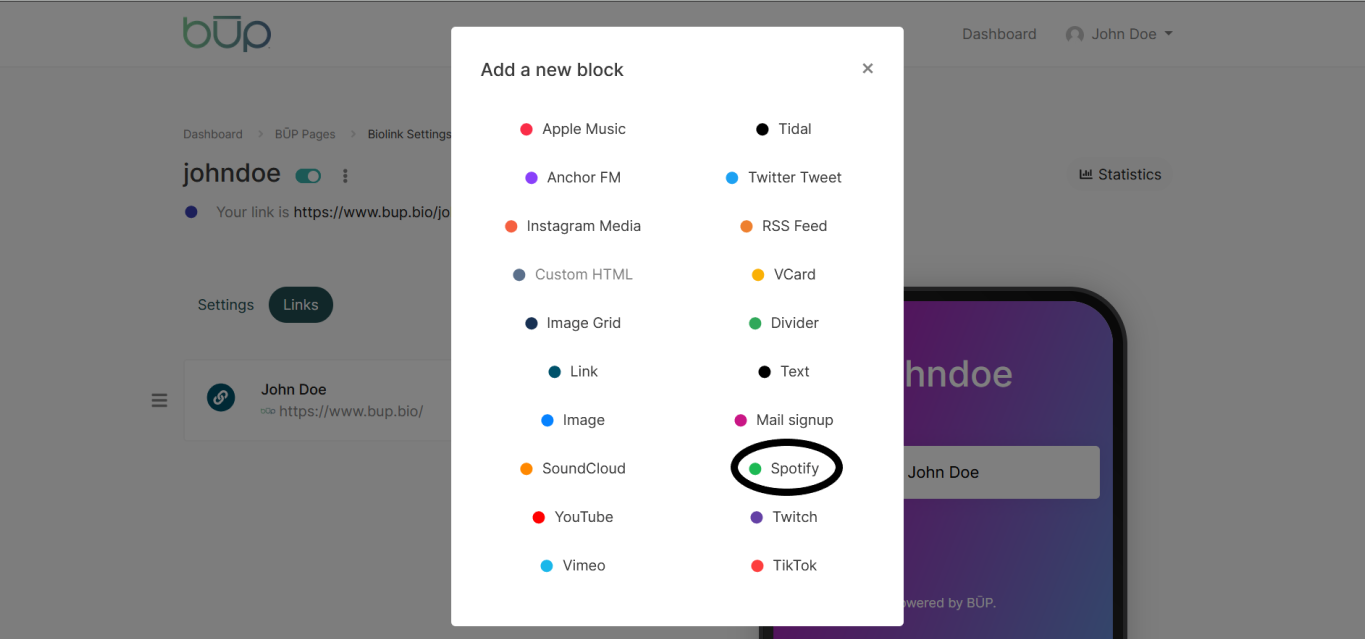Switch to the Links tab
Image resolution: width=1365 pixels, height=639 pixels.
pyautogui.click(x=301, y=305)
